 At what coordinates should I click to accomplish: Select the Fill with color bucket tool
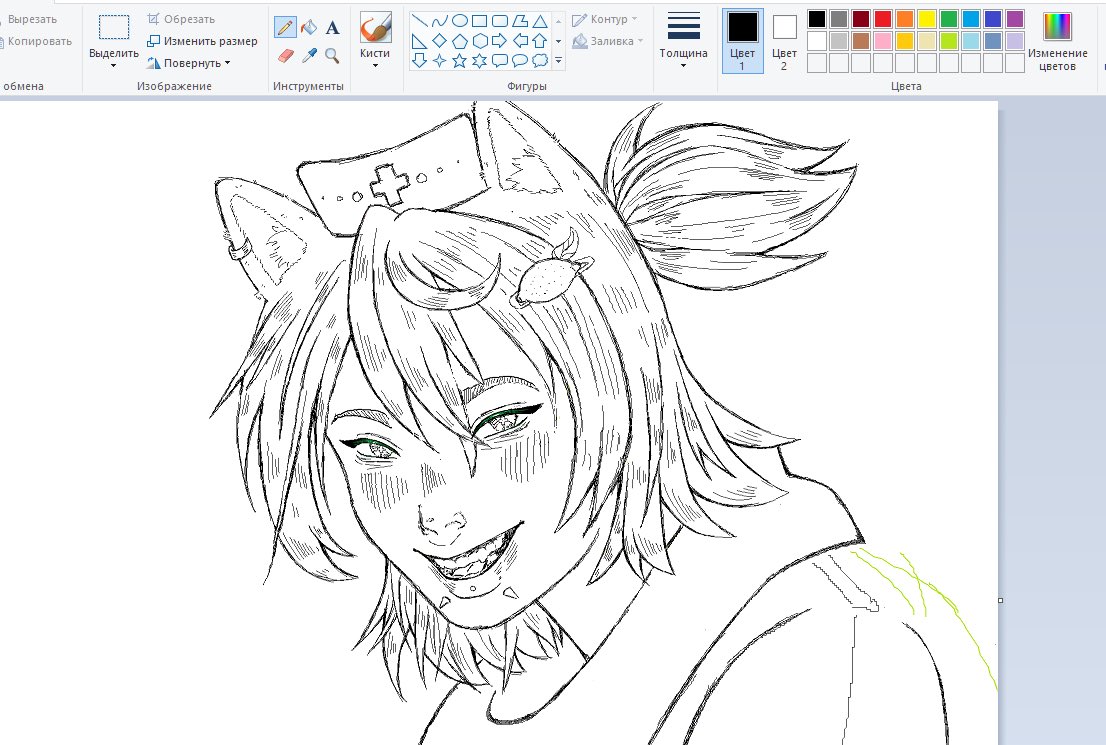(x=308, y=28)
